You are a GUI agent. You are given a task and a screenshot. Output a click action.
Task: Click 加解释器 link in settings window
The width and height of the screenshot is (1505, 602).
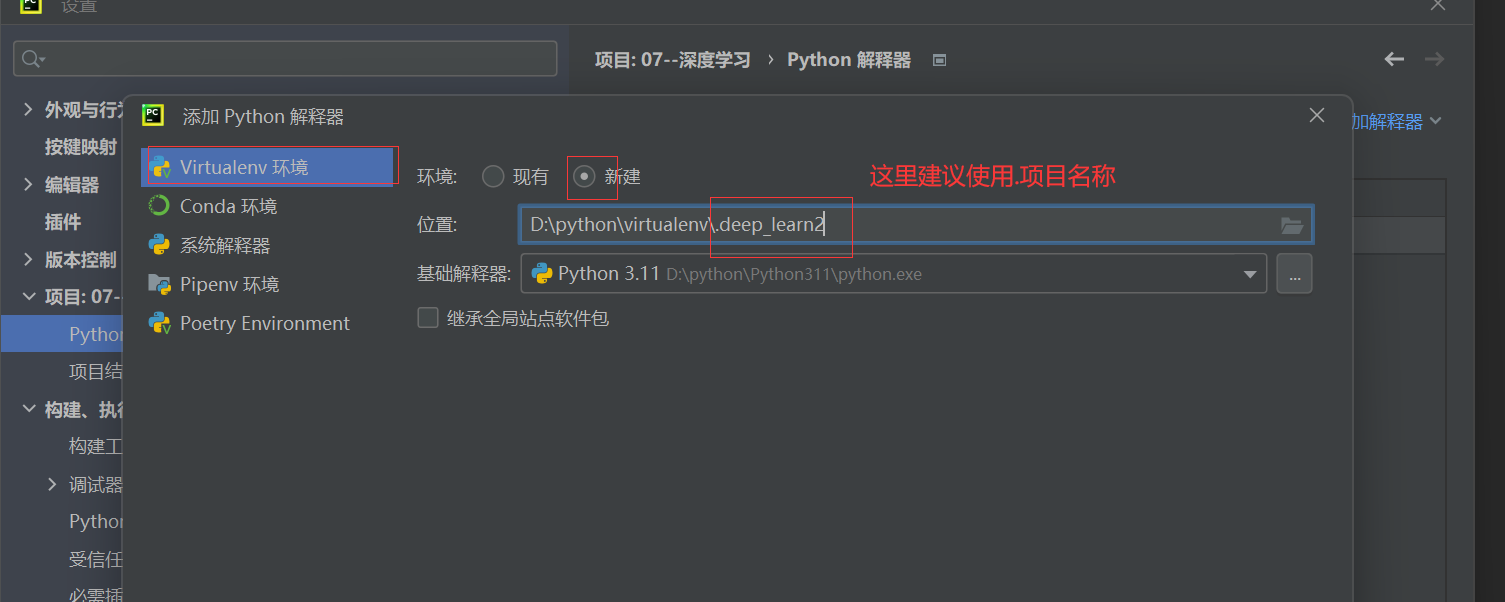pyautogui.click(x=1388, y=121)
